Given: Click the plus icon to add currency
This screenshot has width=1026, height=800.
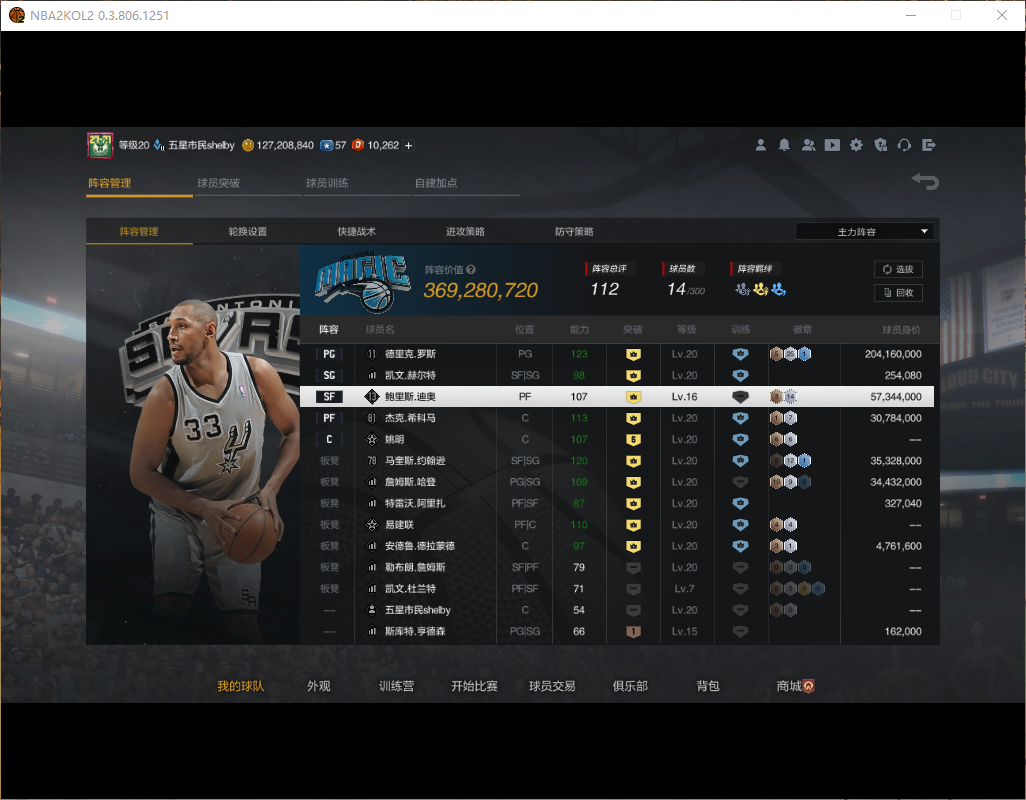Looking at the screenshot, I should point(408,146).
